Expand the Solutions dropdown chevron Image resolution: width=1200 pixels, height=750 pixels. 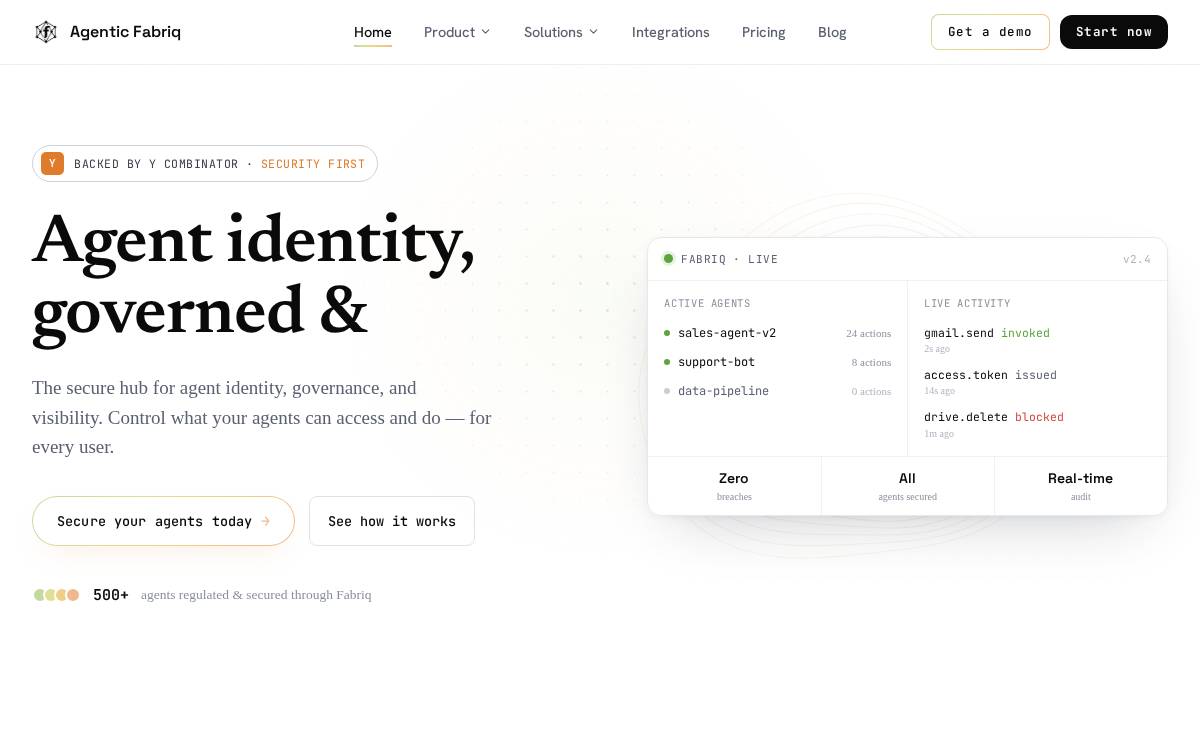[x=593, y=32]
